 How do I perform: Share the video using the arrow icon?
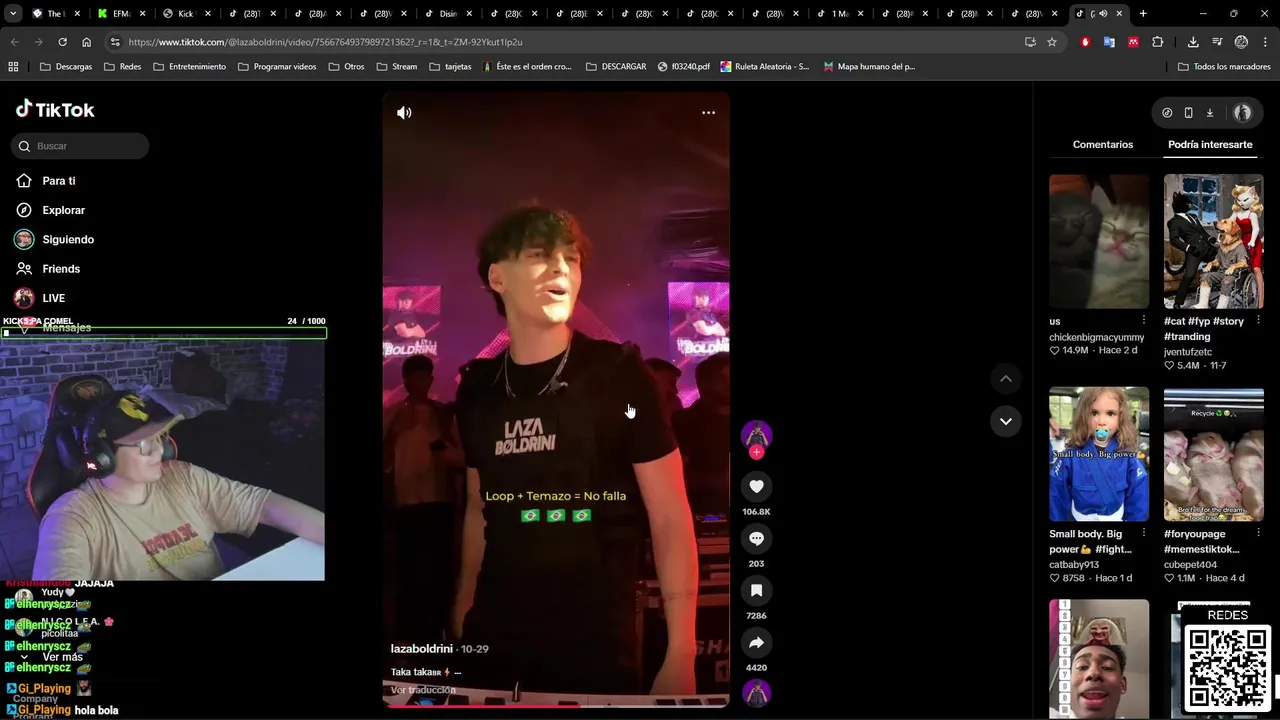point(756,643)
